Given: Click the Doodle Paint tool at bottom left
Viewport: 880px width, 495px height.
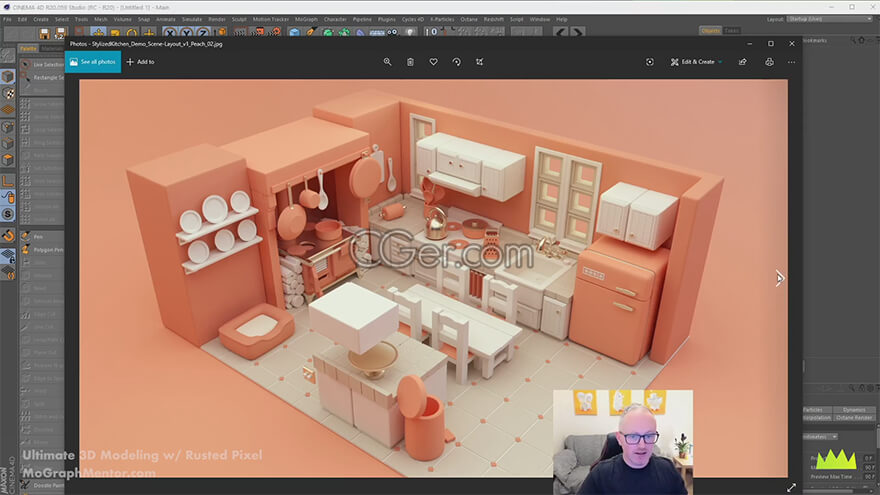Looking at the screenshot, I should coord(42,485).
